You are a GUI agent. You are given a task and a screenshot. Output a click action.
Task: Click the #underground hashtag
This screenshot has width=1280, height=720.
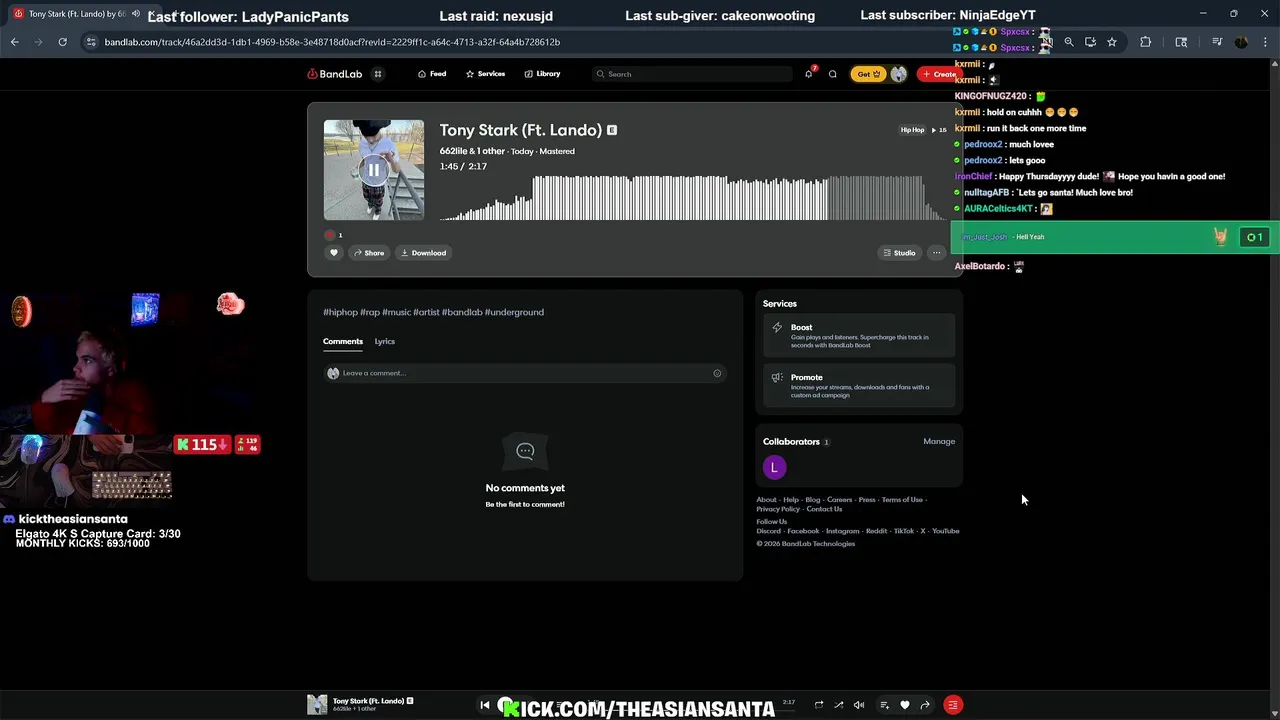click(514, 312)
